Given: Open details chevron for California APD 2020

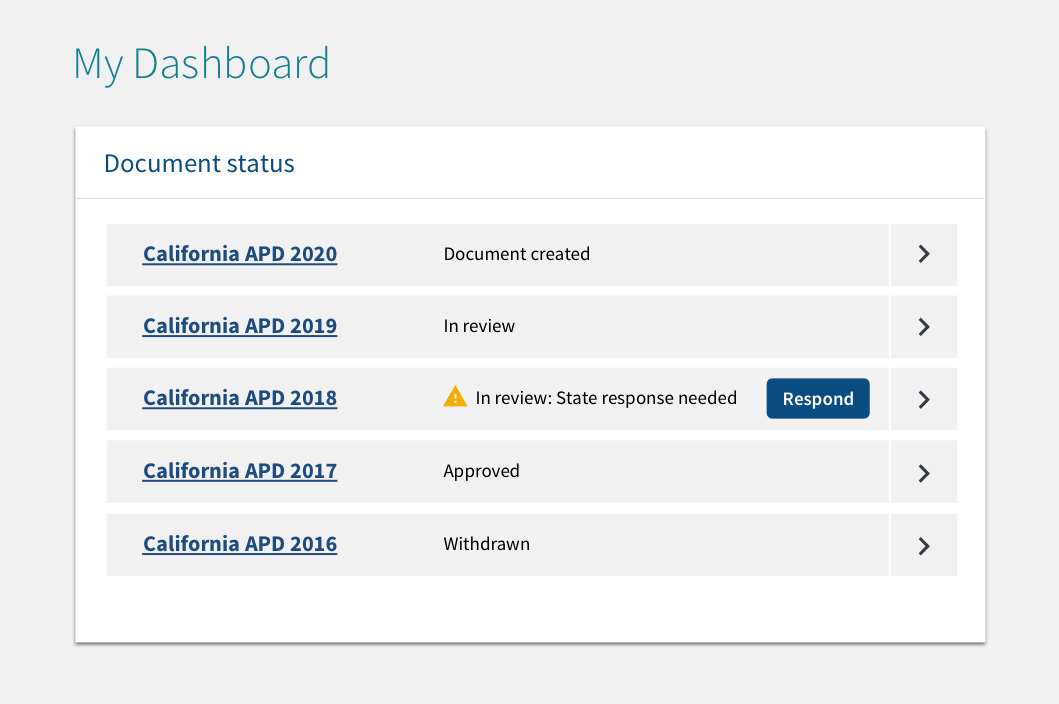Looking at the screenshot, I should pos(923,254).
